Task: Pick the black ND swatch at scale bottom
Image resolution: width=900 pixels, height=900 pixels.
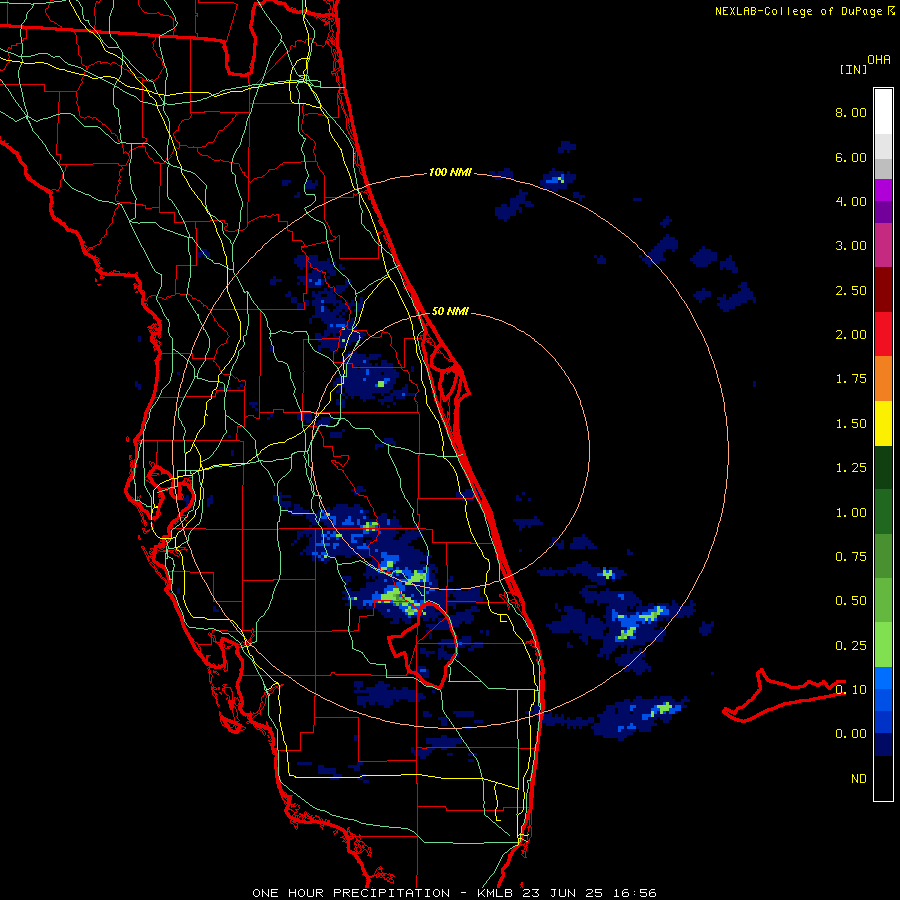Action: tap(883, 778)
